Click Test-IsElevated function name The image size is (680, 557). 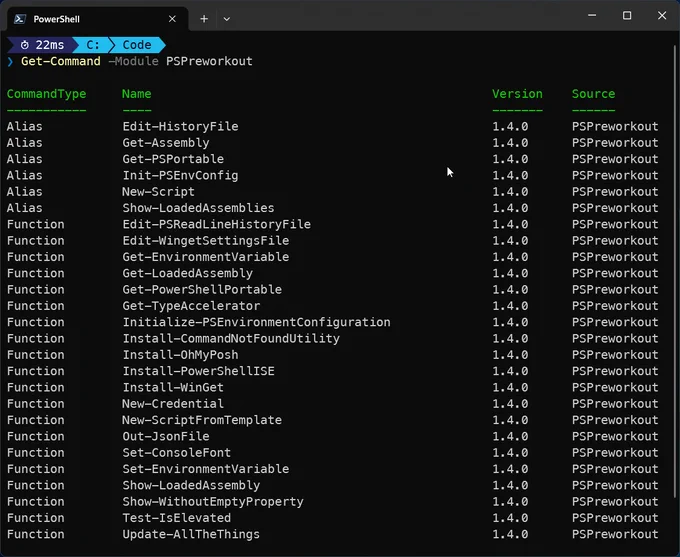(177, 518)
